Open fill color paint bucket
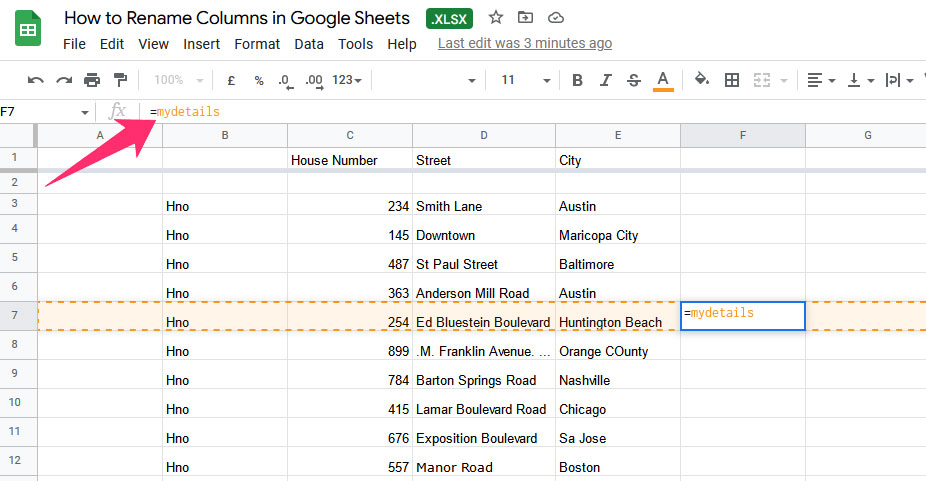The image size is (926, 481). [702, 79]
